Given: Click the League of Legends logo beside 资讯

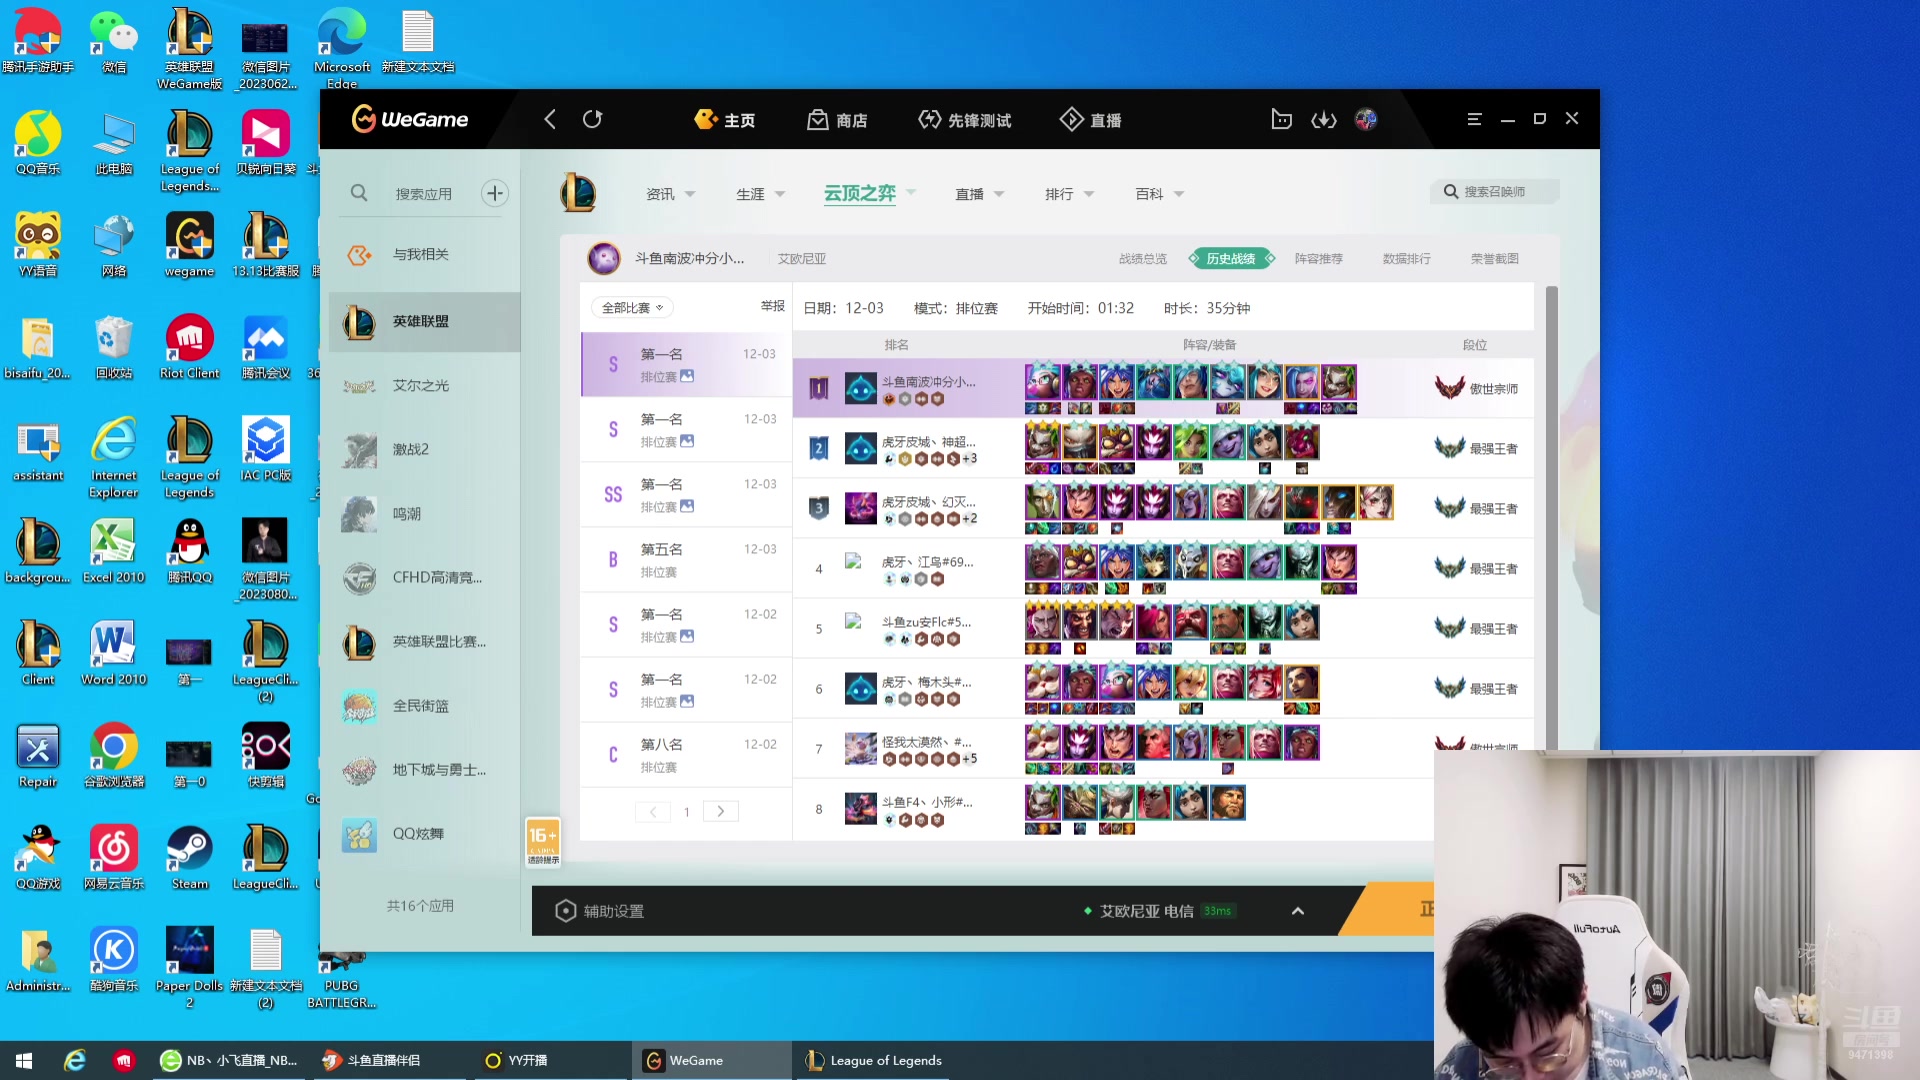Looking at the screenshot, I should point(578,192).
